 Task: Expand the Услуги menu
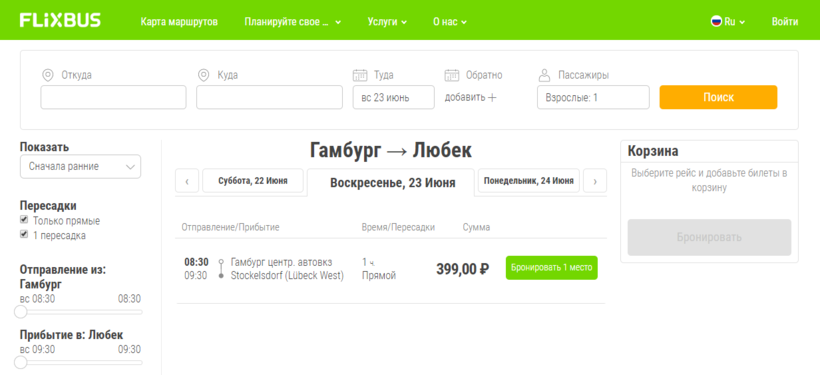pos(387,22)
